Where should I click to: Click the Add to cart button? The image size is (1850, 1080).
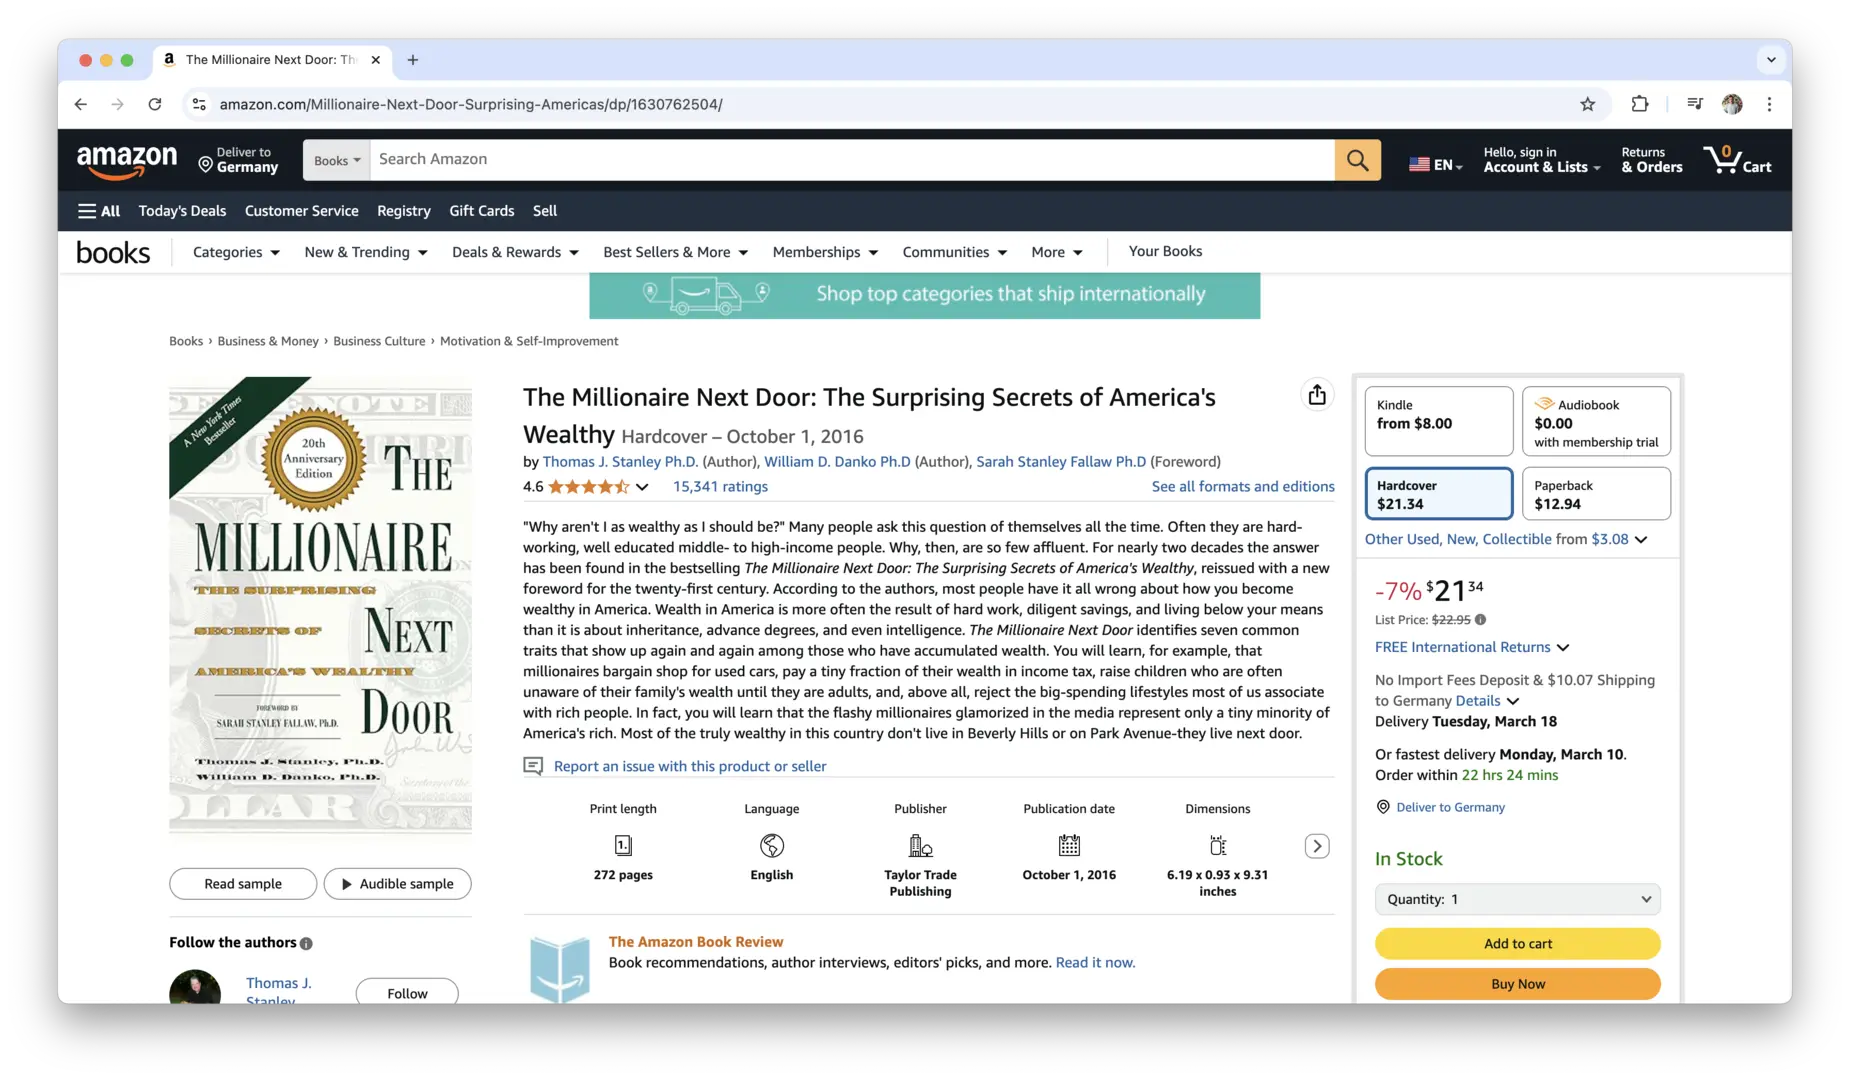[x=1517, y=943]
